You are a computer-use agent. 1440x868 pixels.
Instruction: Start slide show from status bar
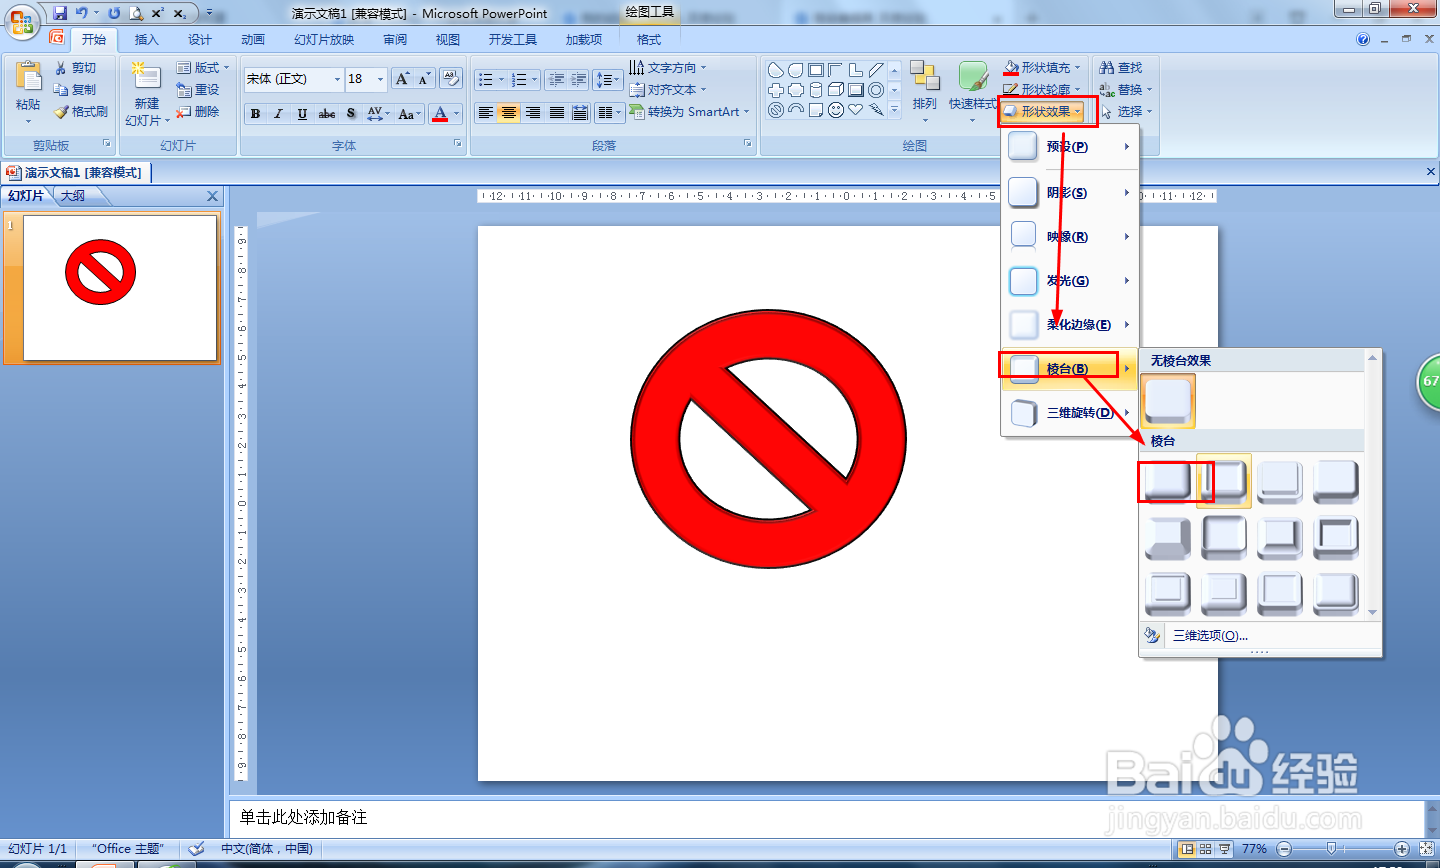(x=1225, y=849)
